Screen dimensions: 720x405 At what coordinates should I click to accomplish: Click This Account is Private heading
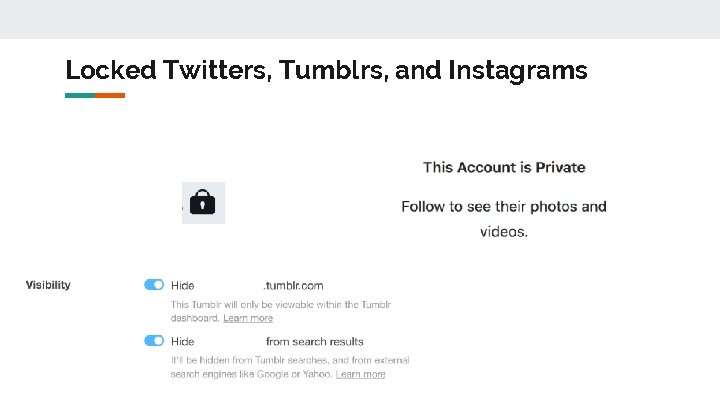coord(504,167)
